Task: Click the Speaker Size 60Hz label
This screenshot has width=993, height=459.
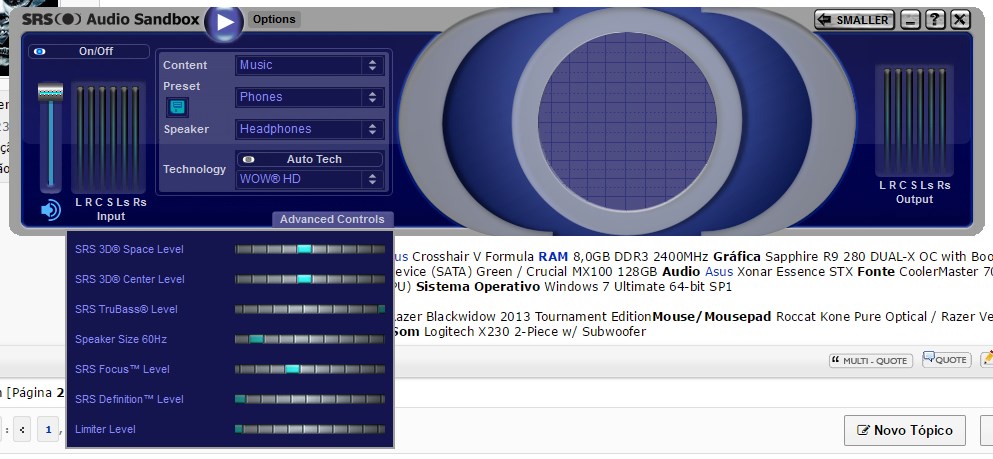Action: [x=121, y=339]
